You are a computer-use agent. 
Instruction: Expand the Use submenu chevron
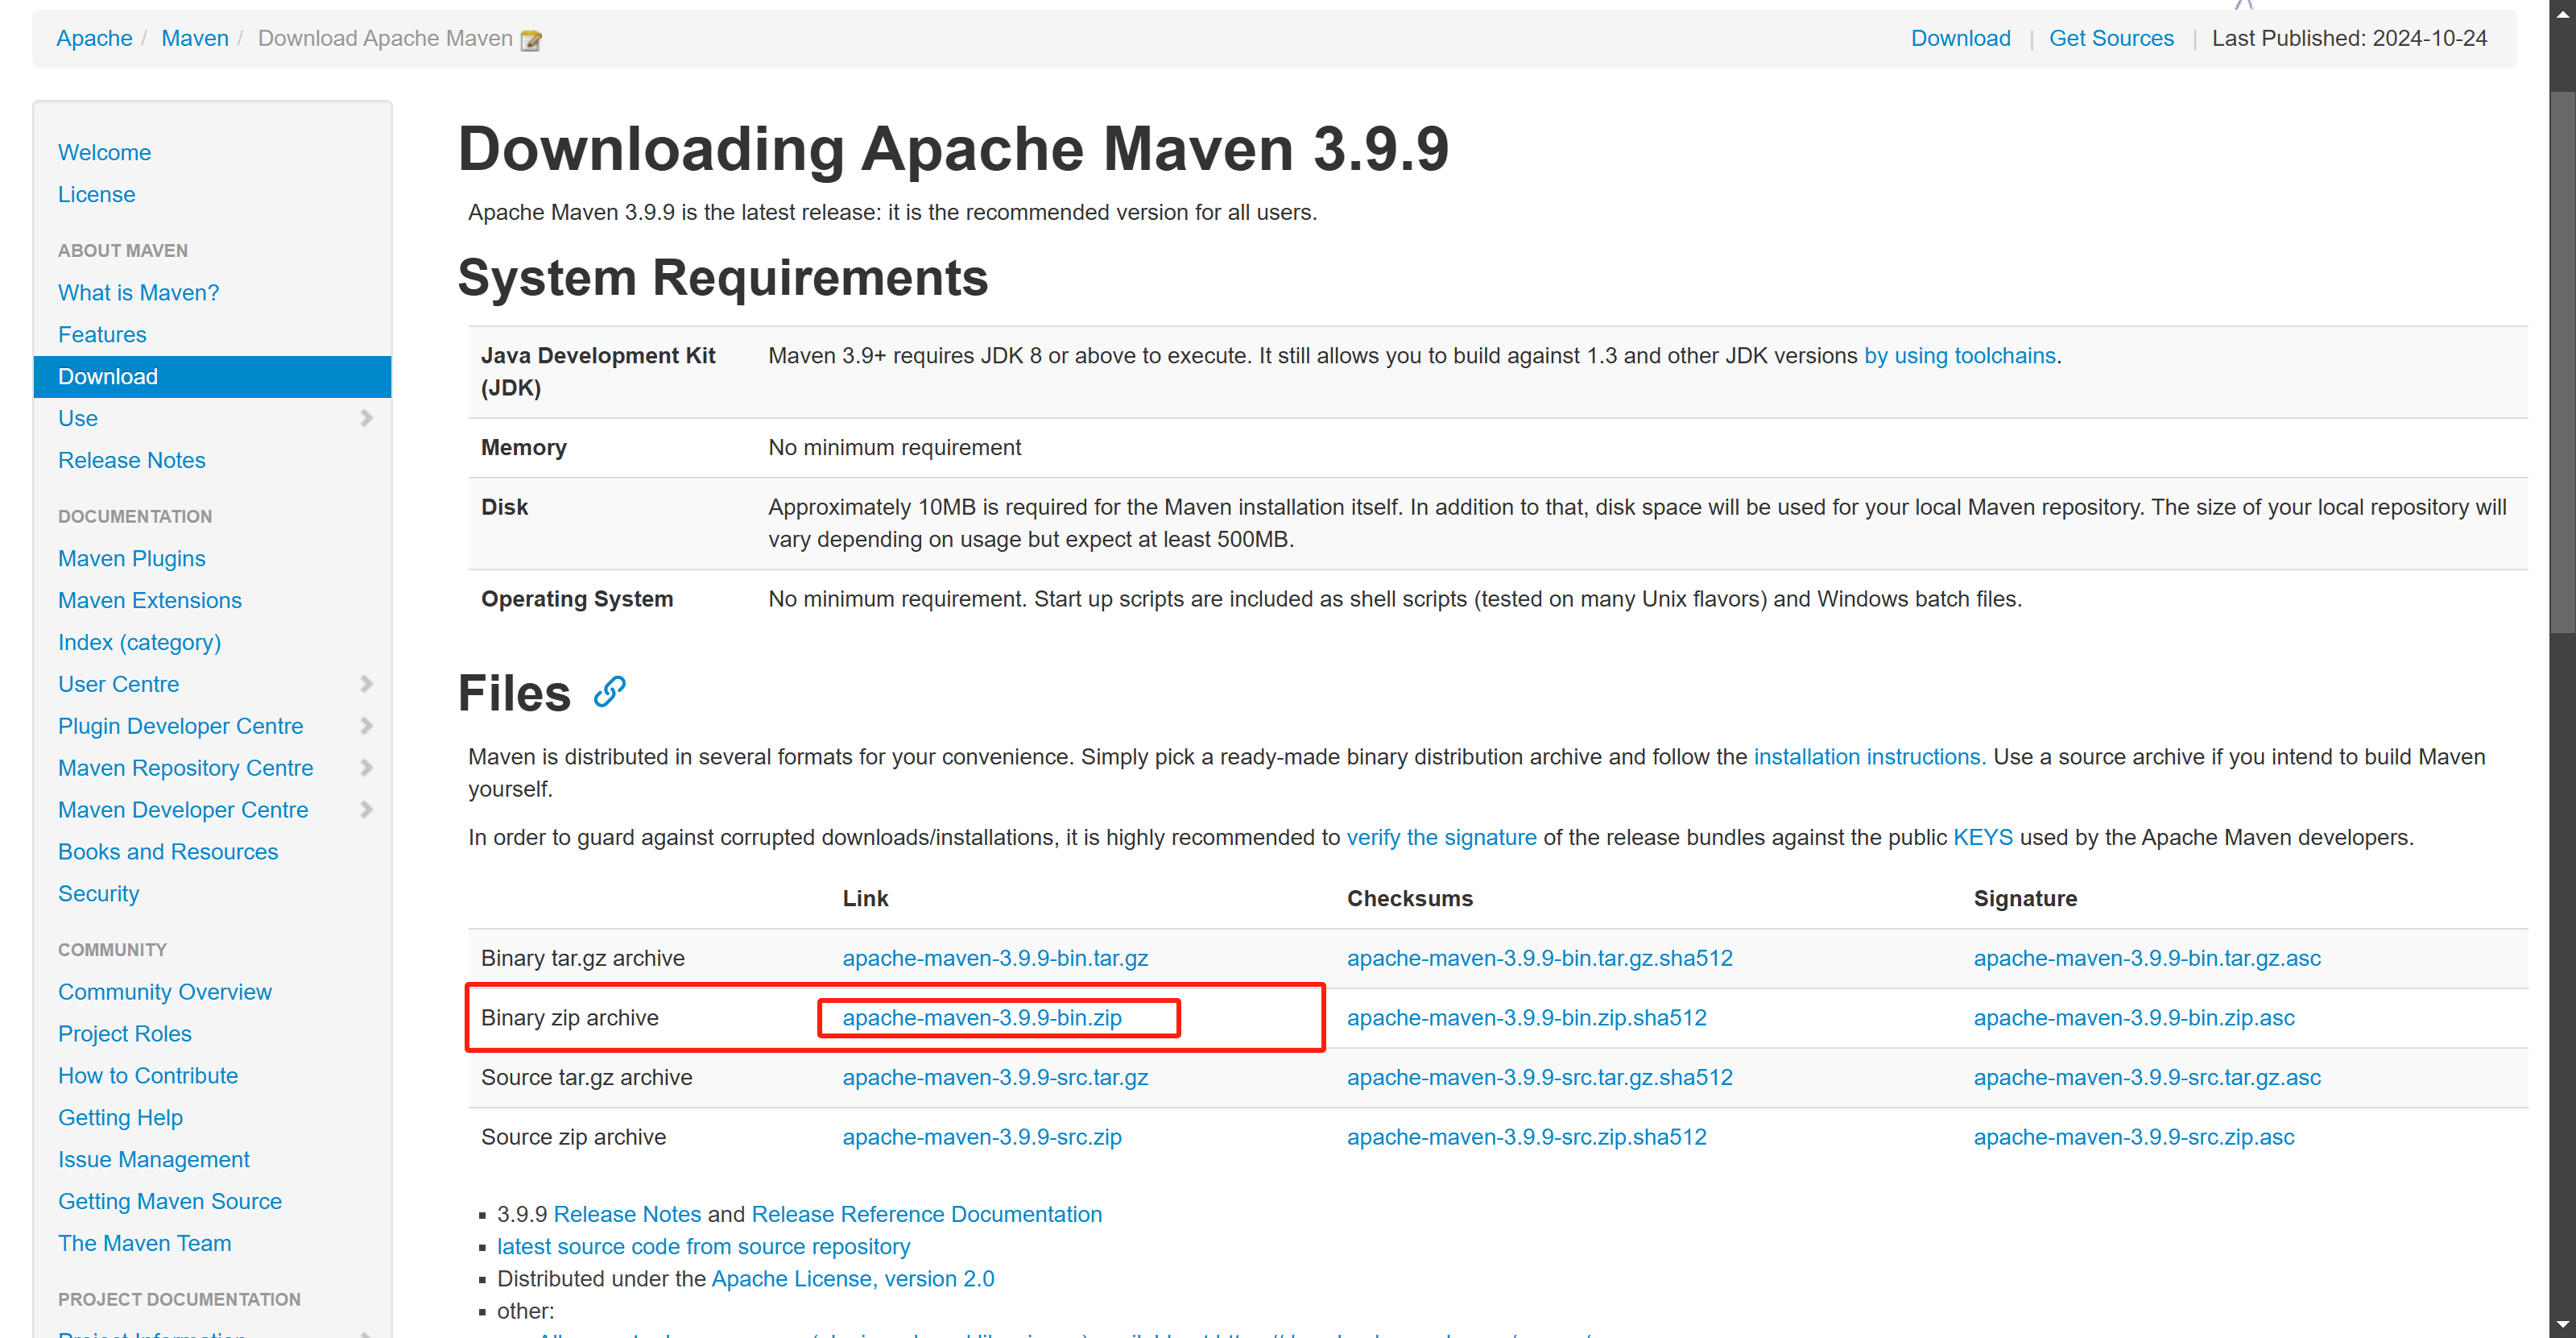(366, 419)
